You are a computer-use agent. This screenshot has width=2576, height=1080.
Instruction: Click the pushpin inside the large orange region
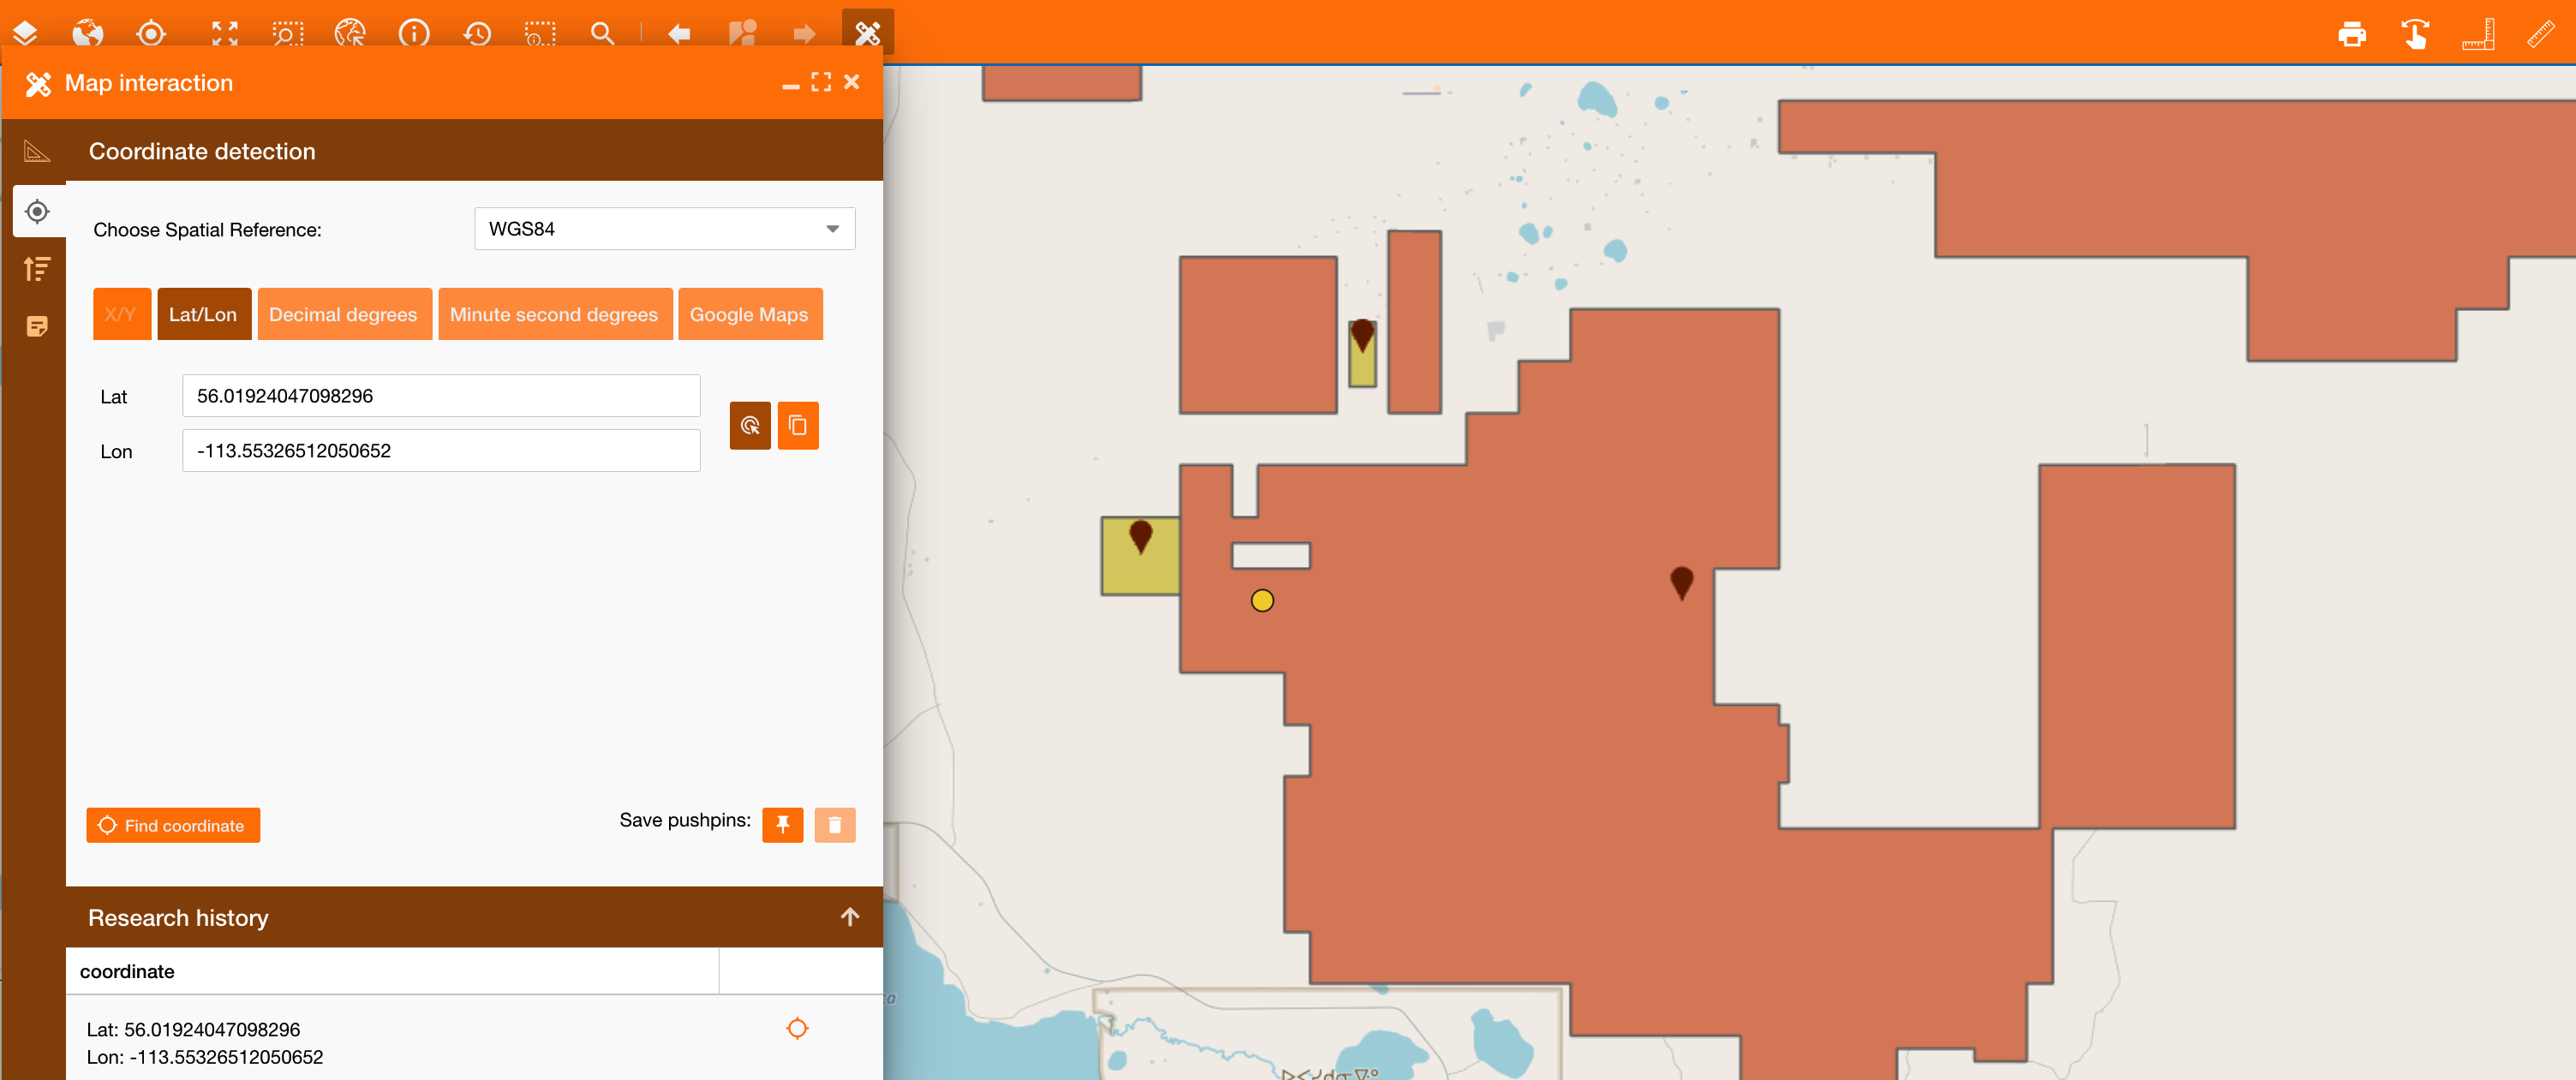pos(1682,582)
